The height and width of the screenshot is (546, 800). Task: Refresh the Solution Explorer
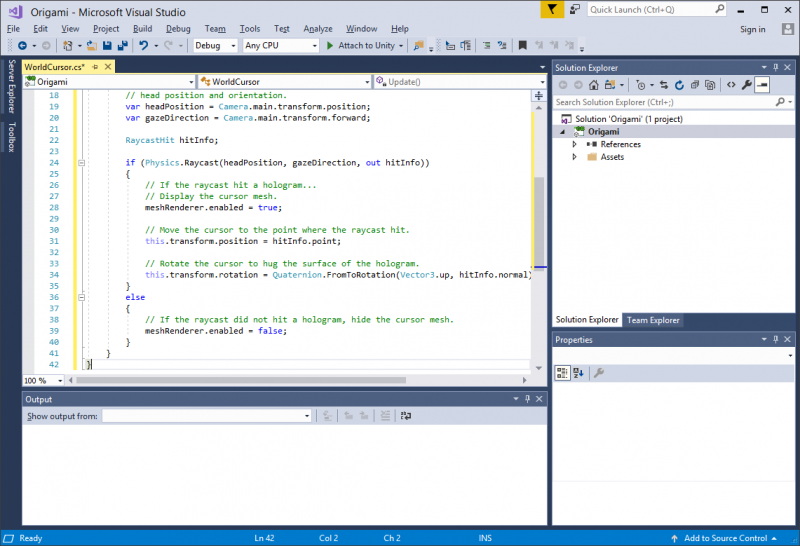pyautogui.click(x=679, y=85)
